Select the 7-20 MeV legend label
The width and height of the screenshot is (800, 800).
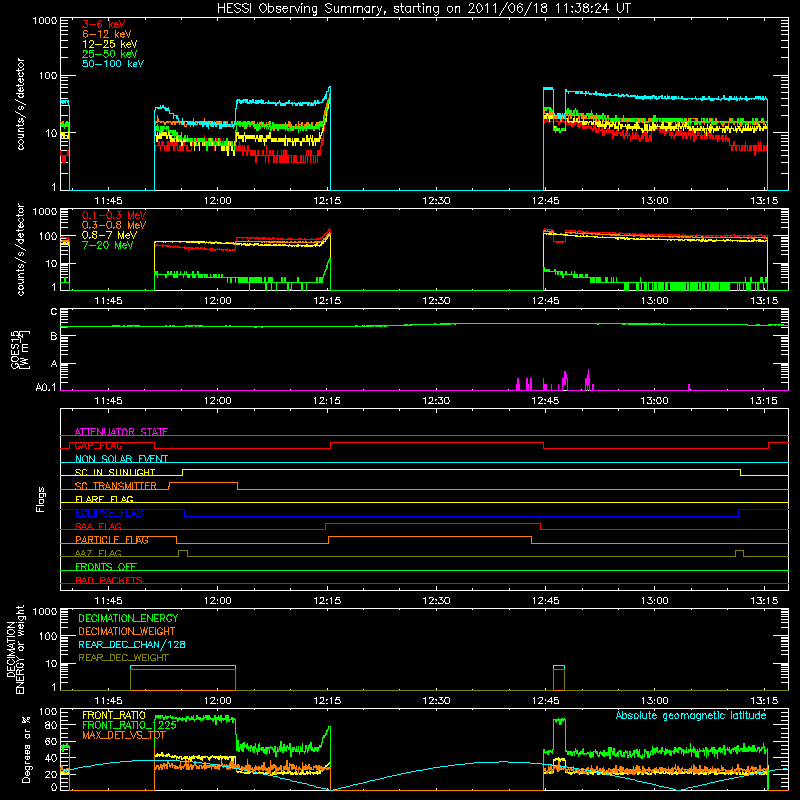point(107,245)
